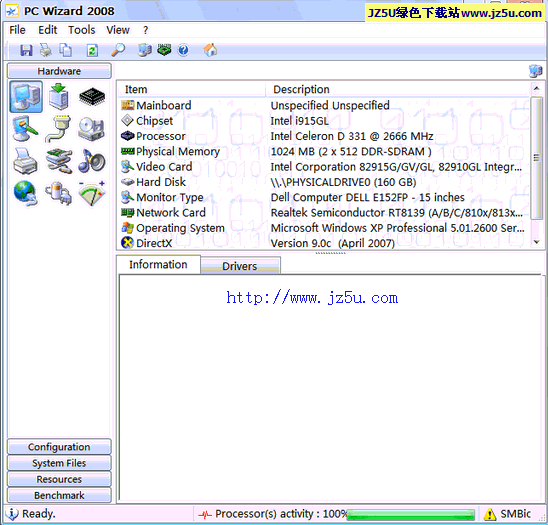
Task: Click the 1024 MB memory description
Action: [351, 152]
